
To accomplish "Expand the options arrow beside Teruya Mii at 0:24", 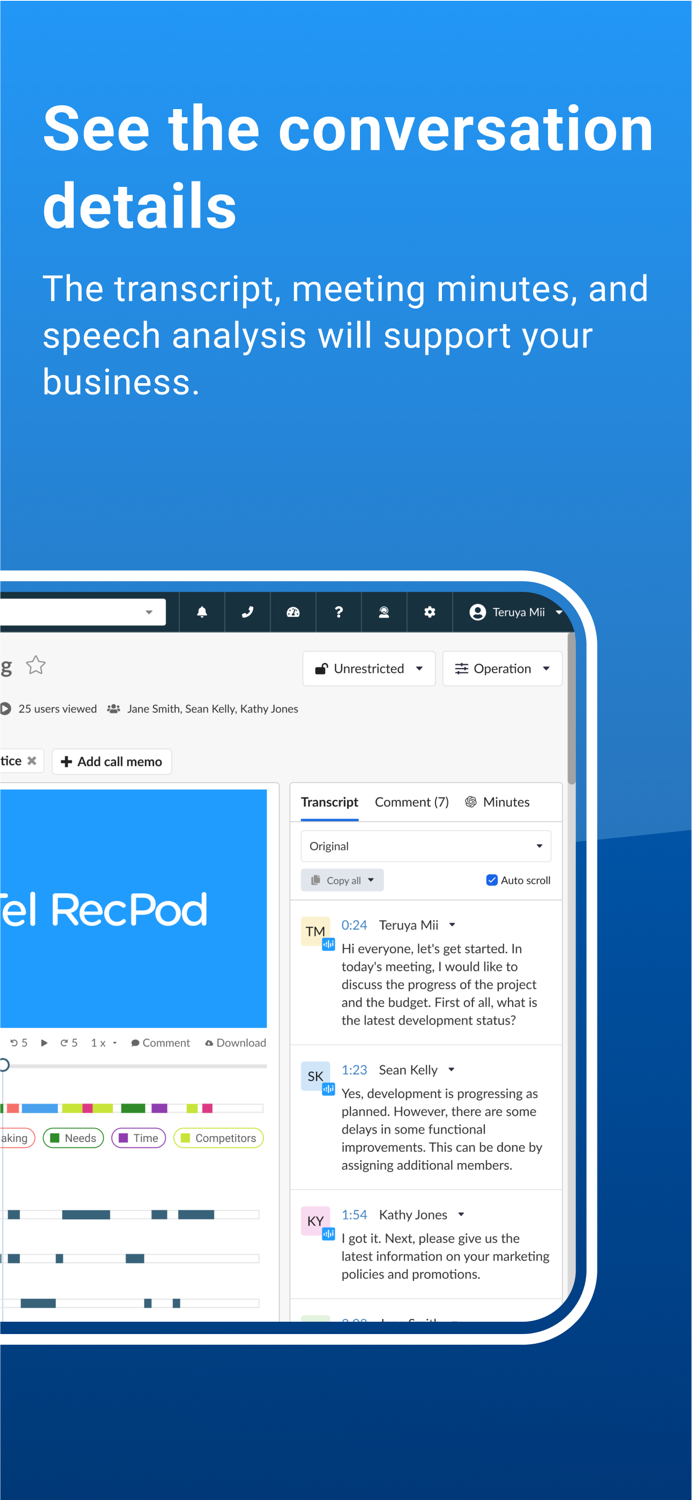I will pos(452,925).
